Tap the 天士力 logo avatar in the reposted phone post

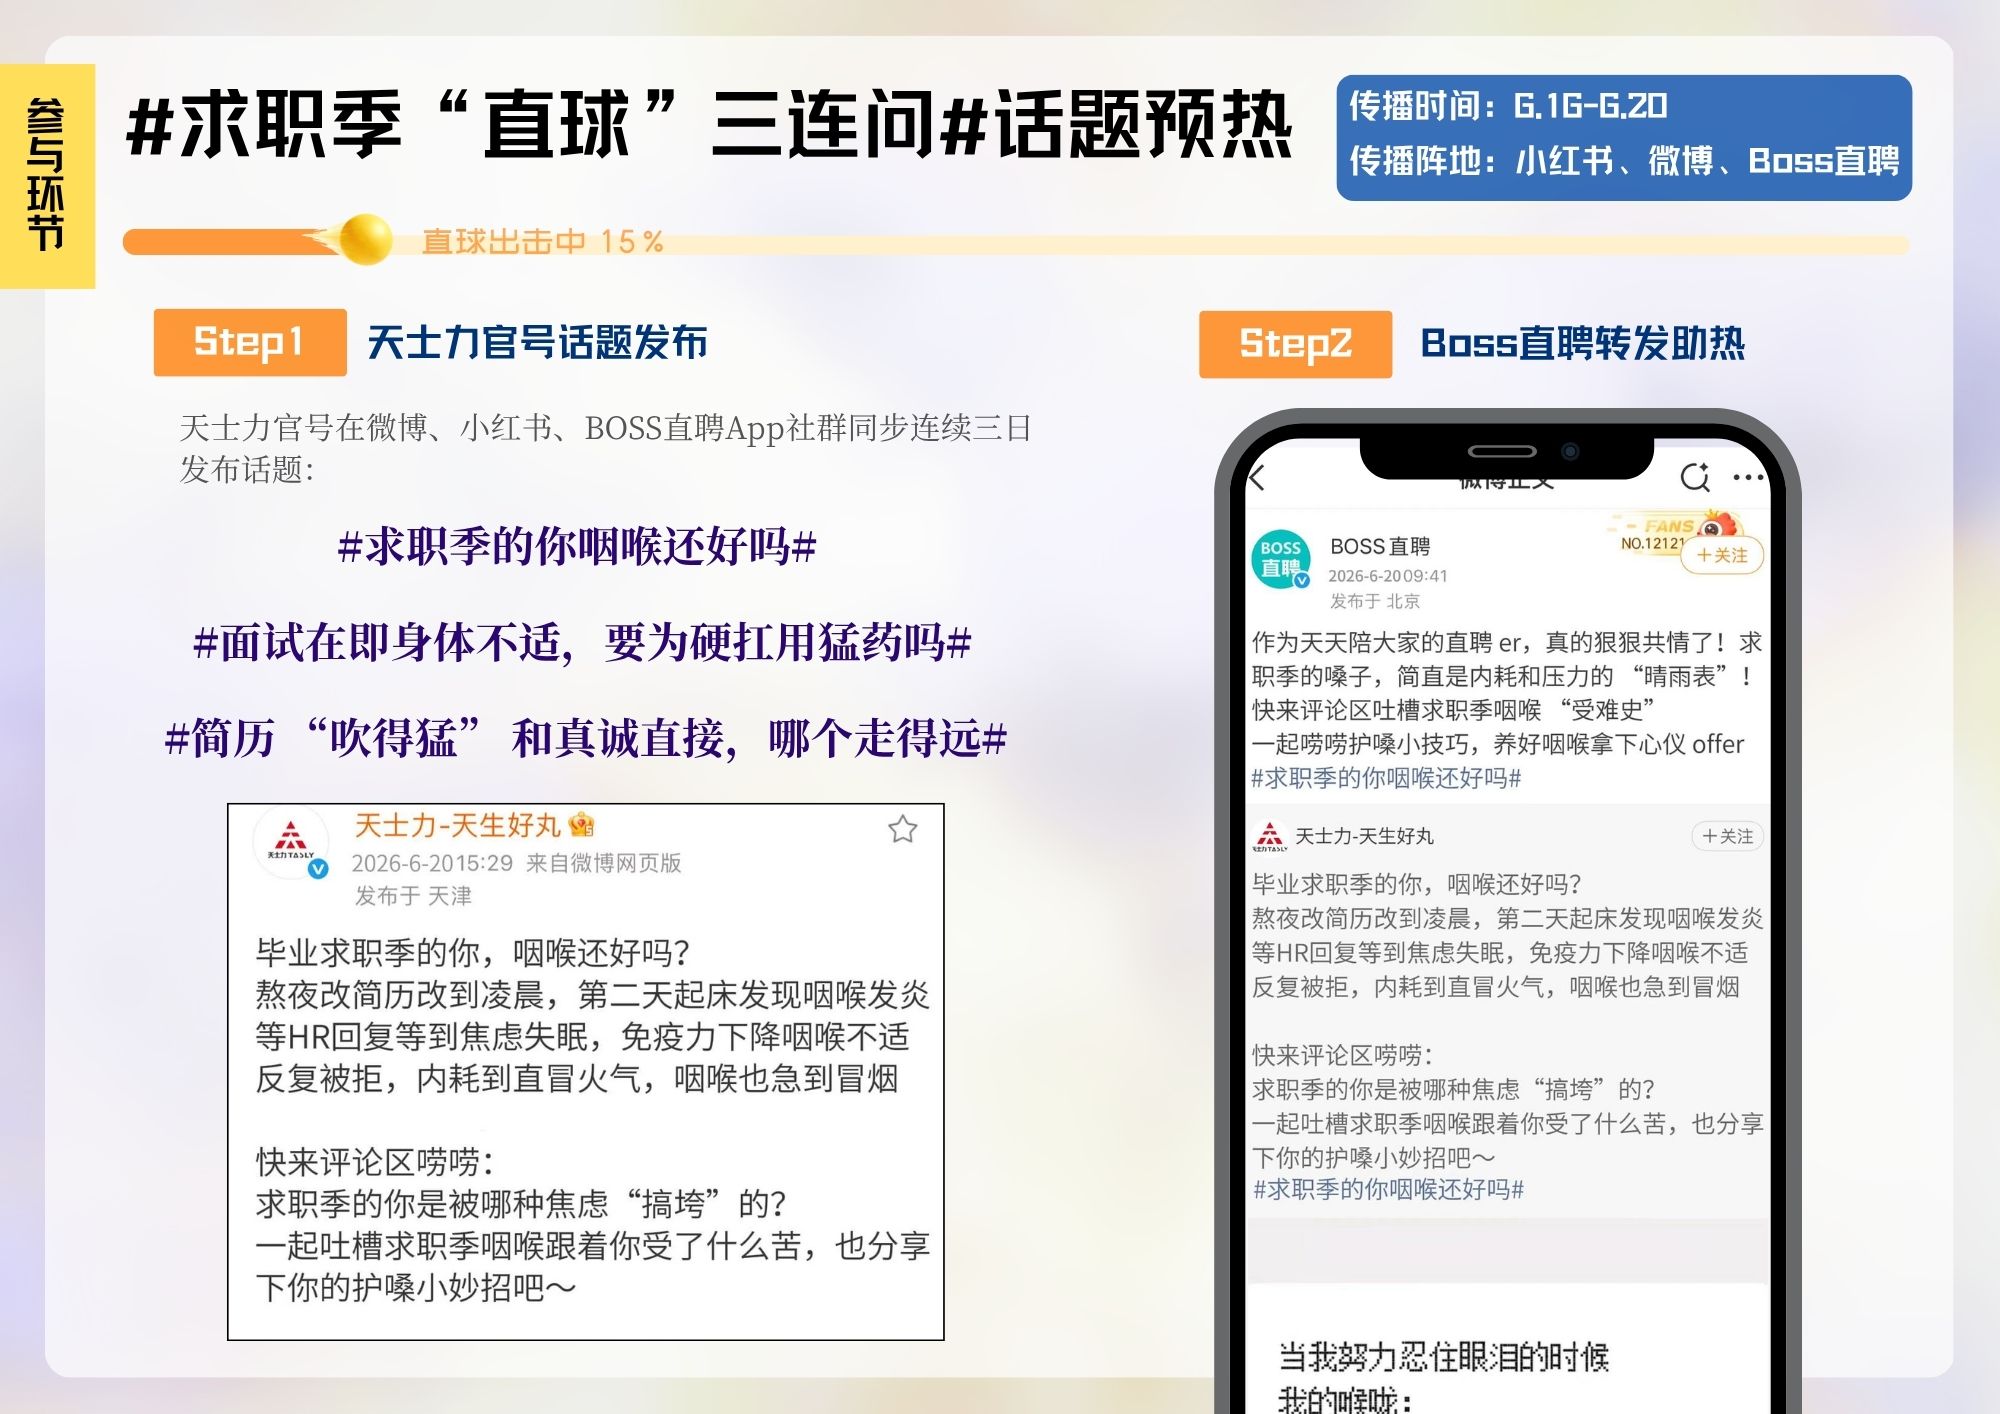[x=1269, y=836]
